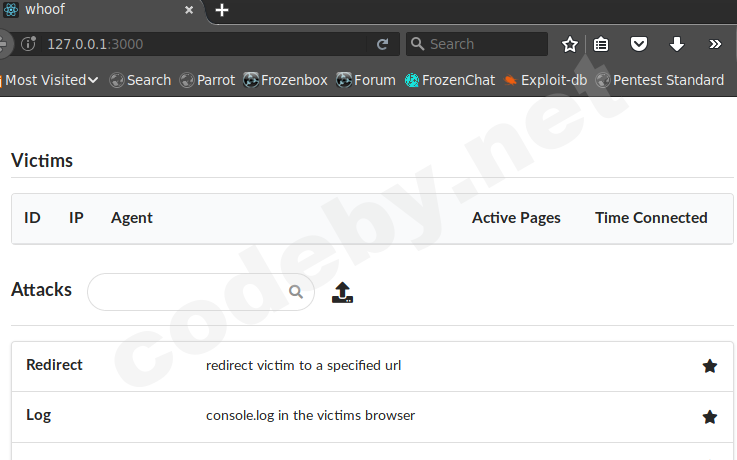Reload the page with refresh icon
The height and width of the screenshot is (460, 737).
coord(382,44)
